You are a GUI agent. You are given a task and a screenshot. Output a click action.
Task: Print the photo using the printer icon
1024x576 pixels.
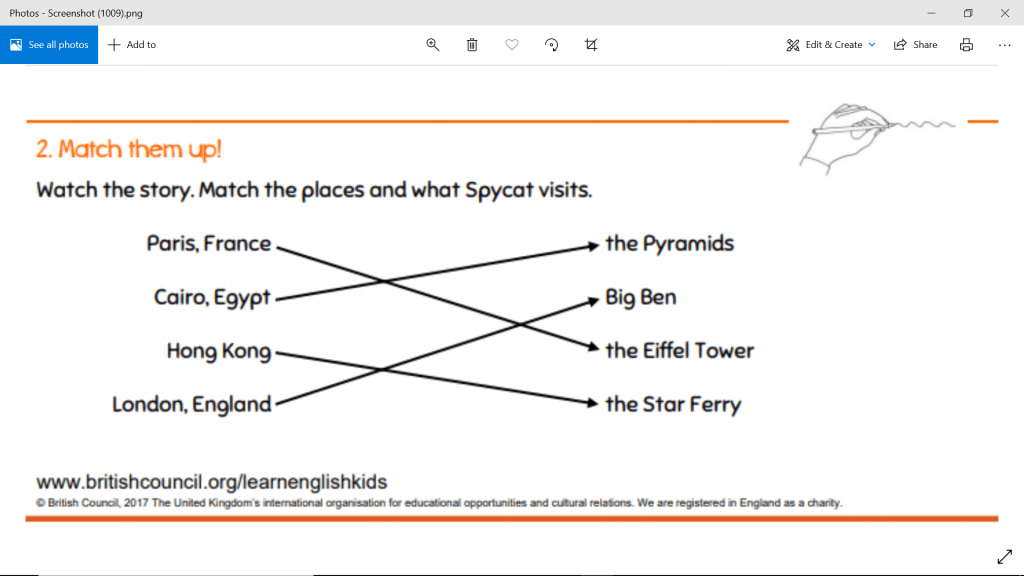click(966, 45)
